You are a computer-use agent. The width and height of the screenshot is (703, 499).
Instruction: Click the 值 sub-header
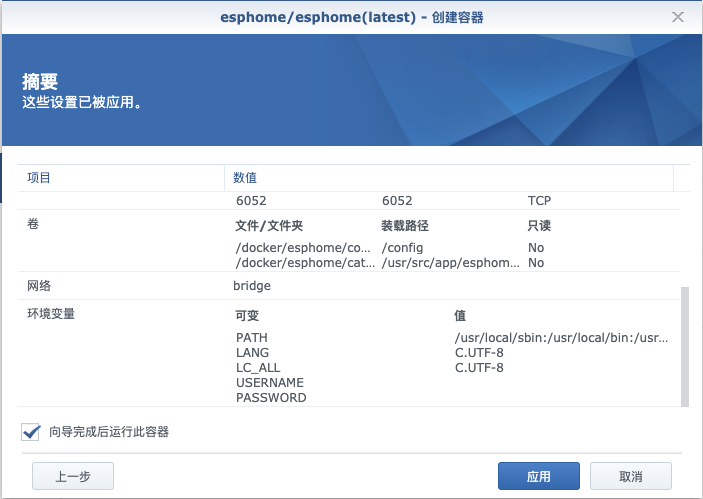[460, 316]
